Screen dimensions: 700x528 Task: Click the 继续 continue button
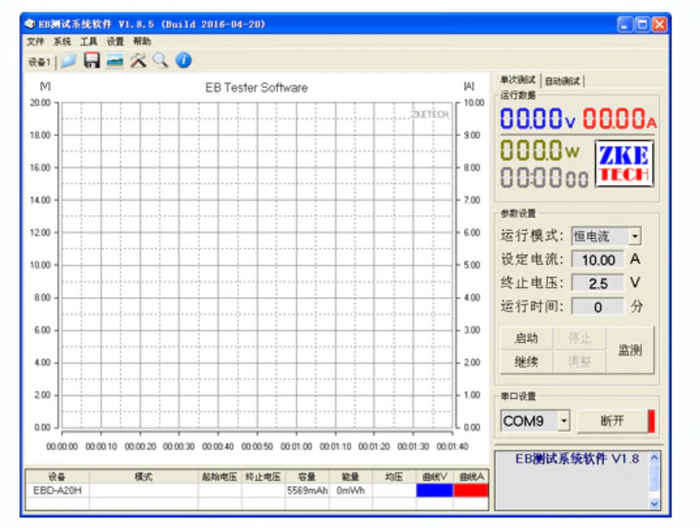click(x=526, y=362)
